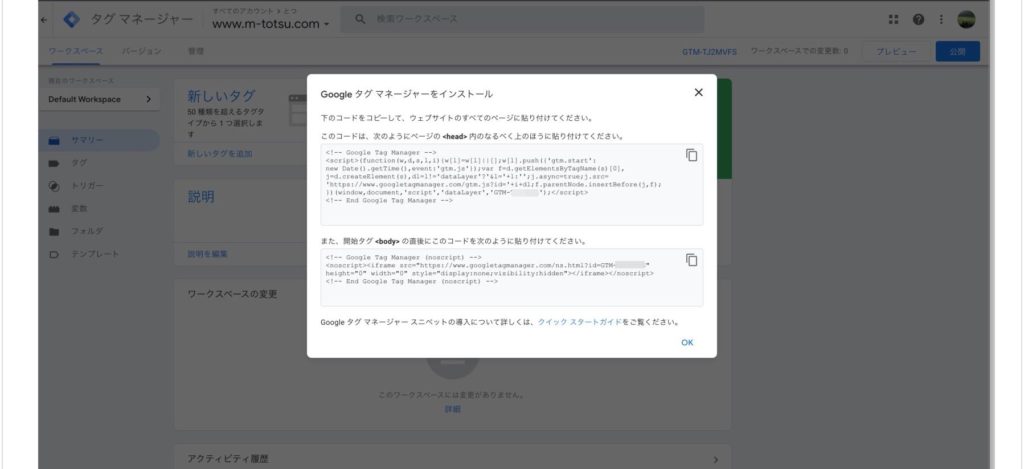Click the dialog title Google タグ マネージャーをインストール

pyautogui.click(x=406, y=94)
